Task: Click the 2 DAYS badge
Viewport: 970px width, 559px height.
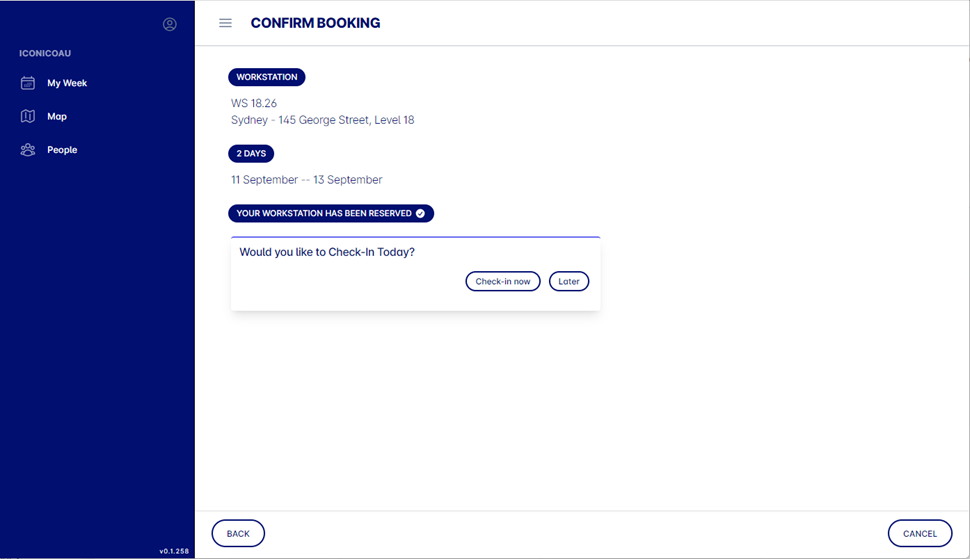Action: (x=251, y=153)
